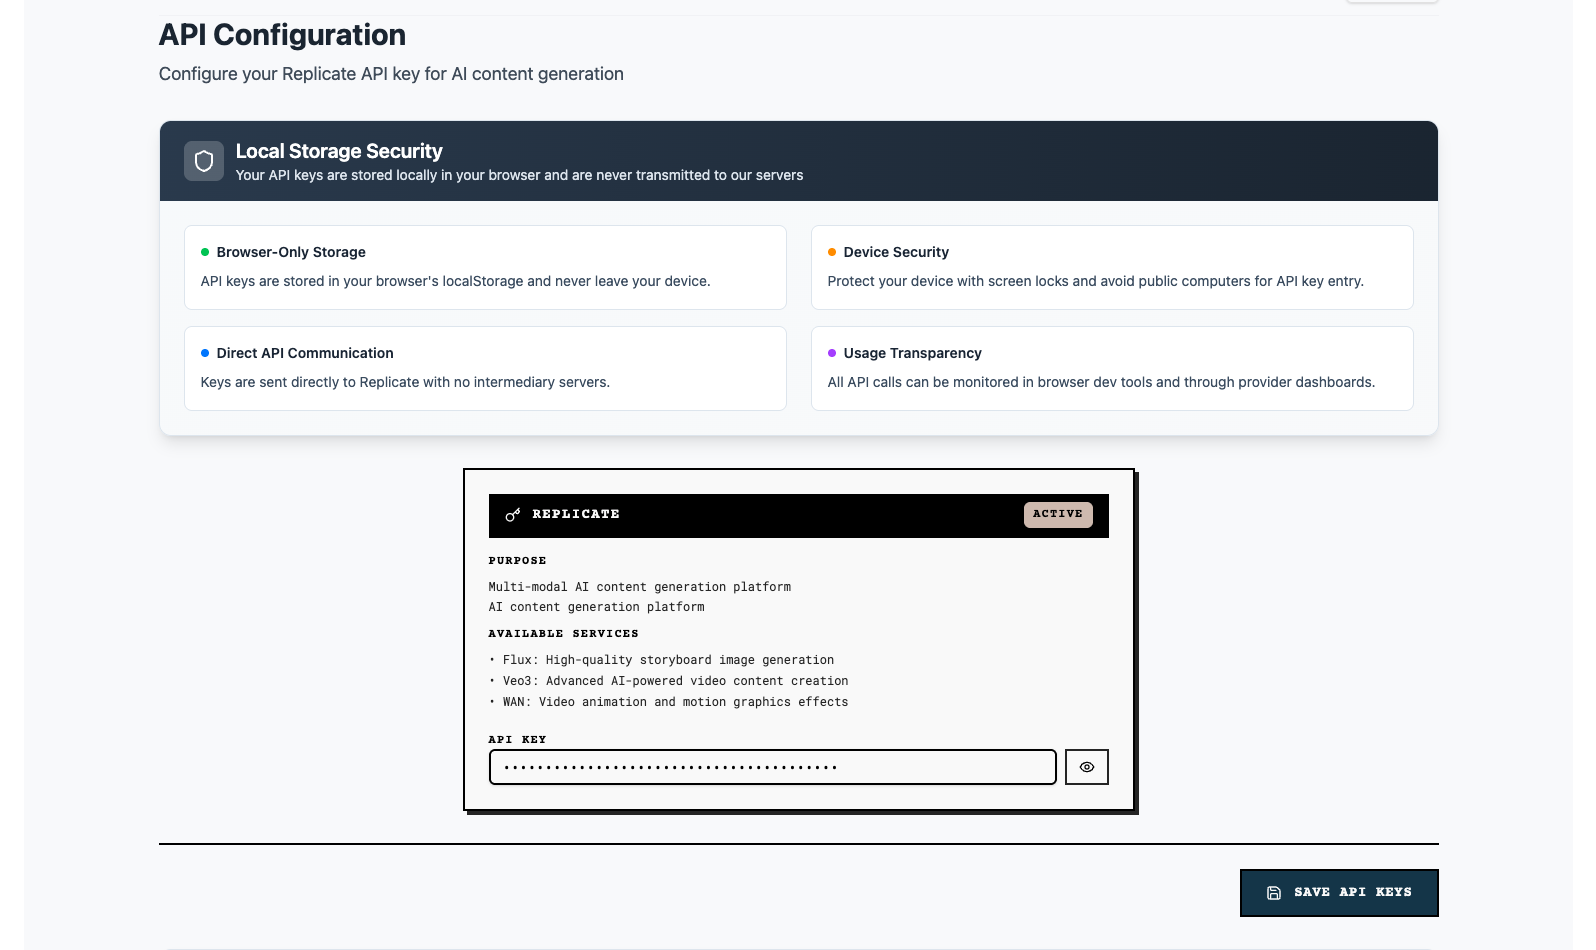This screenshot has height=950, width=1596.
Task: Click the Usage Transparency card text
Action: coord(1101,382)
